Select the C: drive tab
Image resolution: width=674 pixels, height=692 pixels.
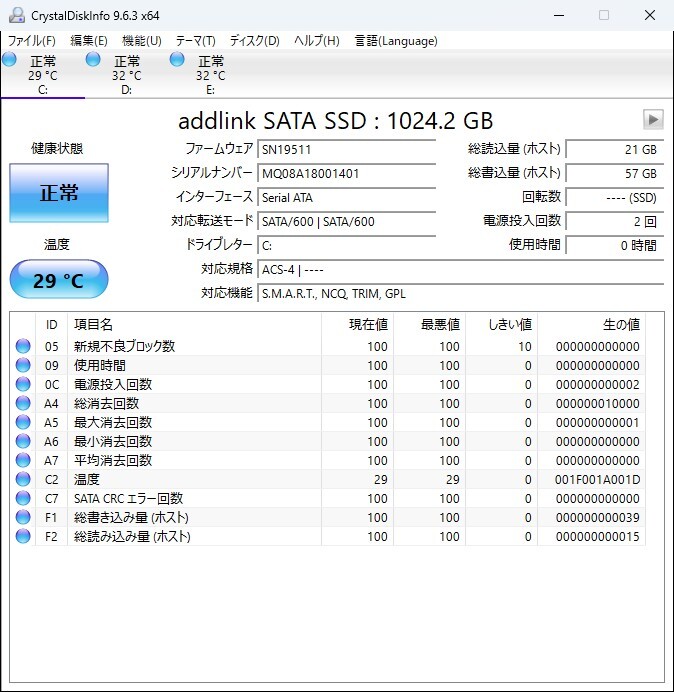(x=43, y=74)
